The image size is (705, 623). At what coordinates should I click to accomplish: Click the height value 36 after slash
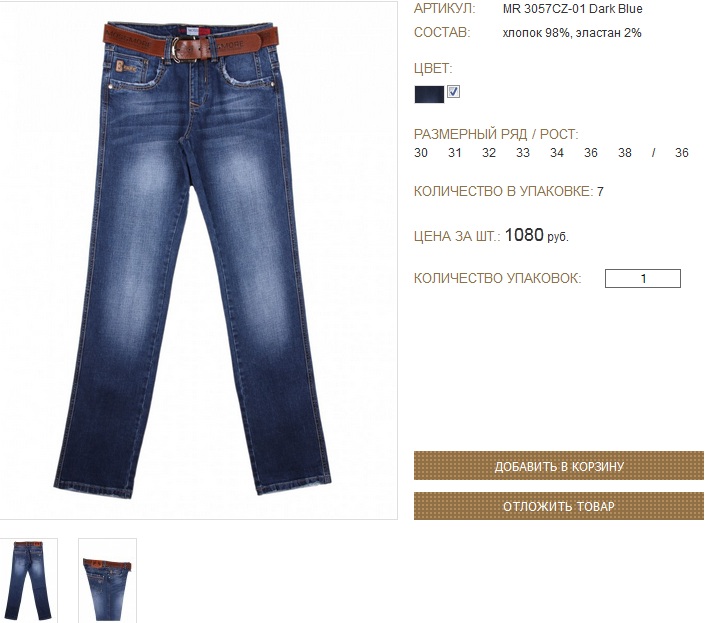pyautogui.click(x=682, y=153)
